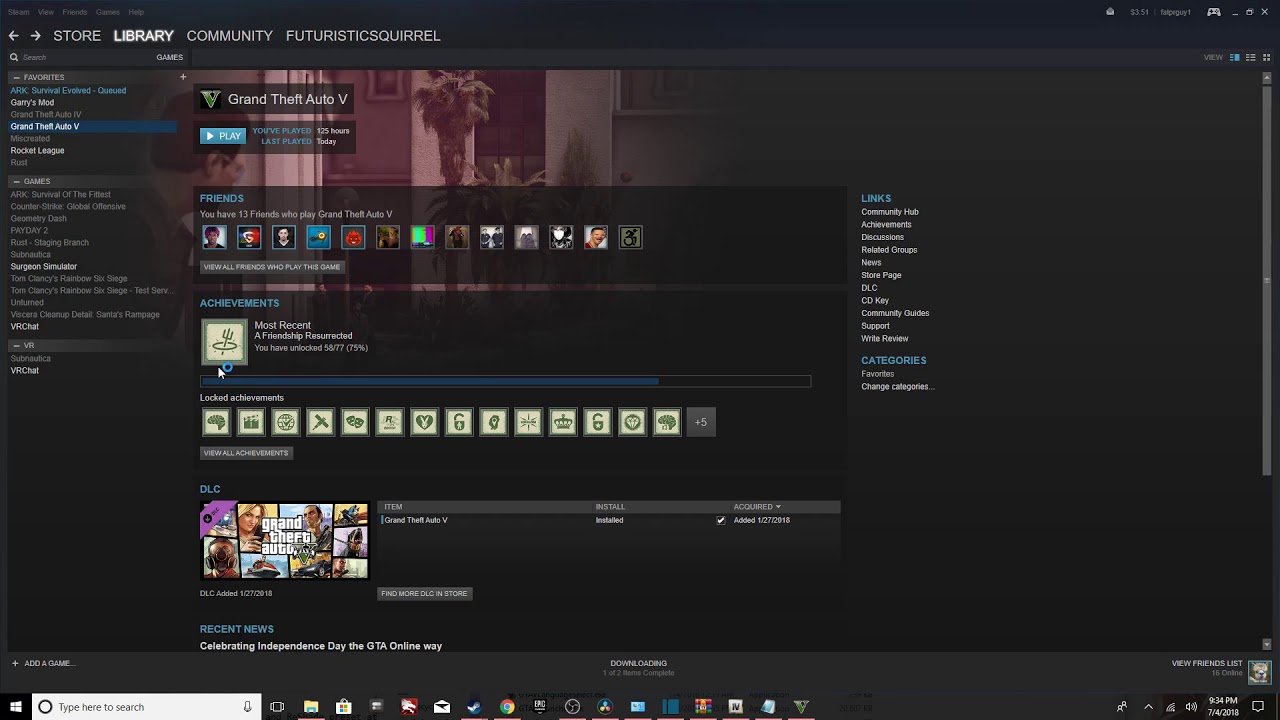Viewport: 1280px width, 720px height.
Task: Open Change categories option
Action: coord(898,386)
